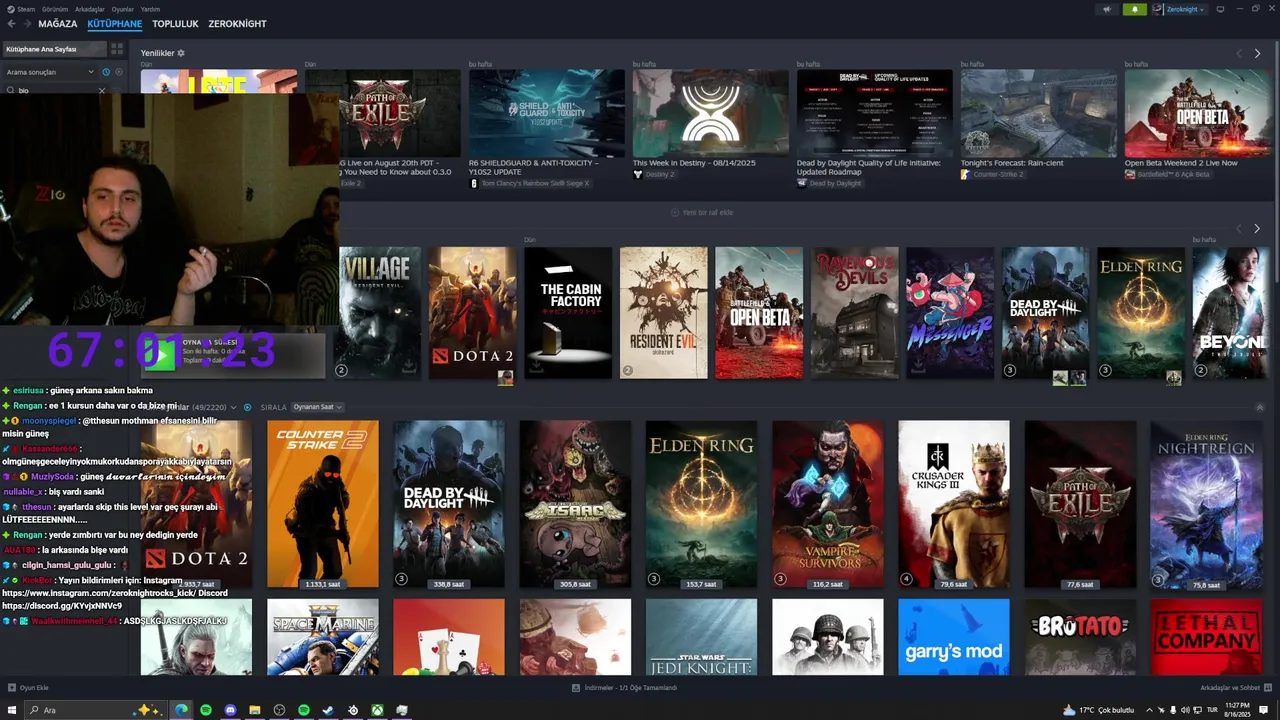This screenshot has width=1280, height=720.
Task: Go back with the navigation back arrow
Action: coord(11,23)
